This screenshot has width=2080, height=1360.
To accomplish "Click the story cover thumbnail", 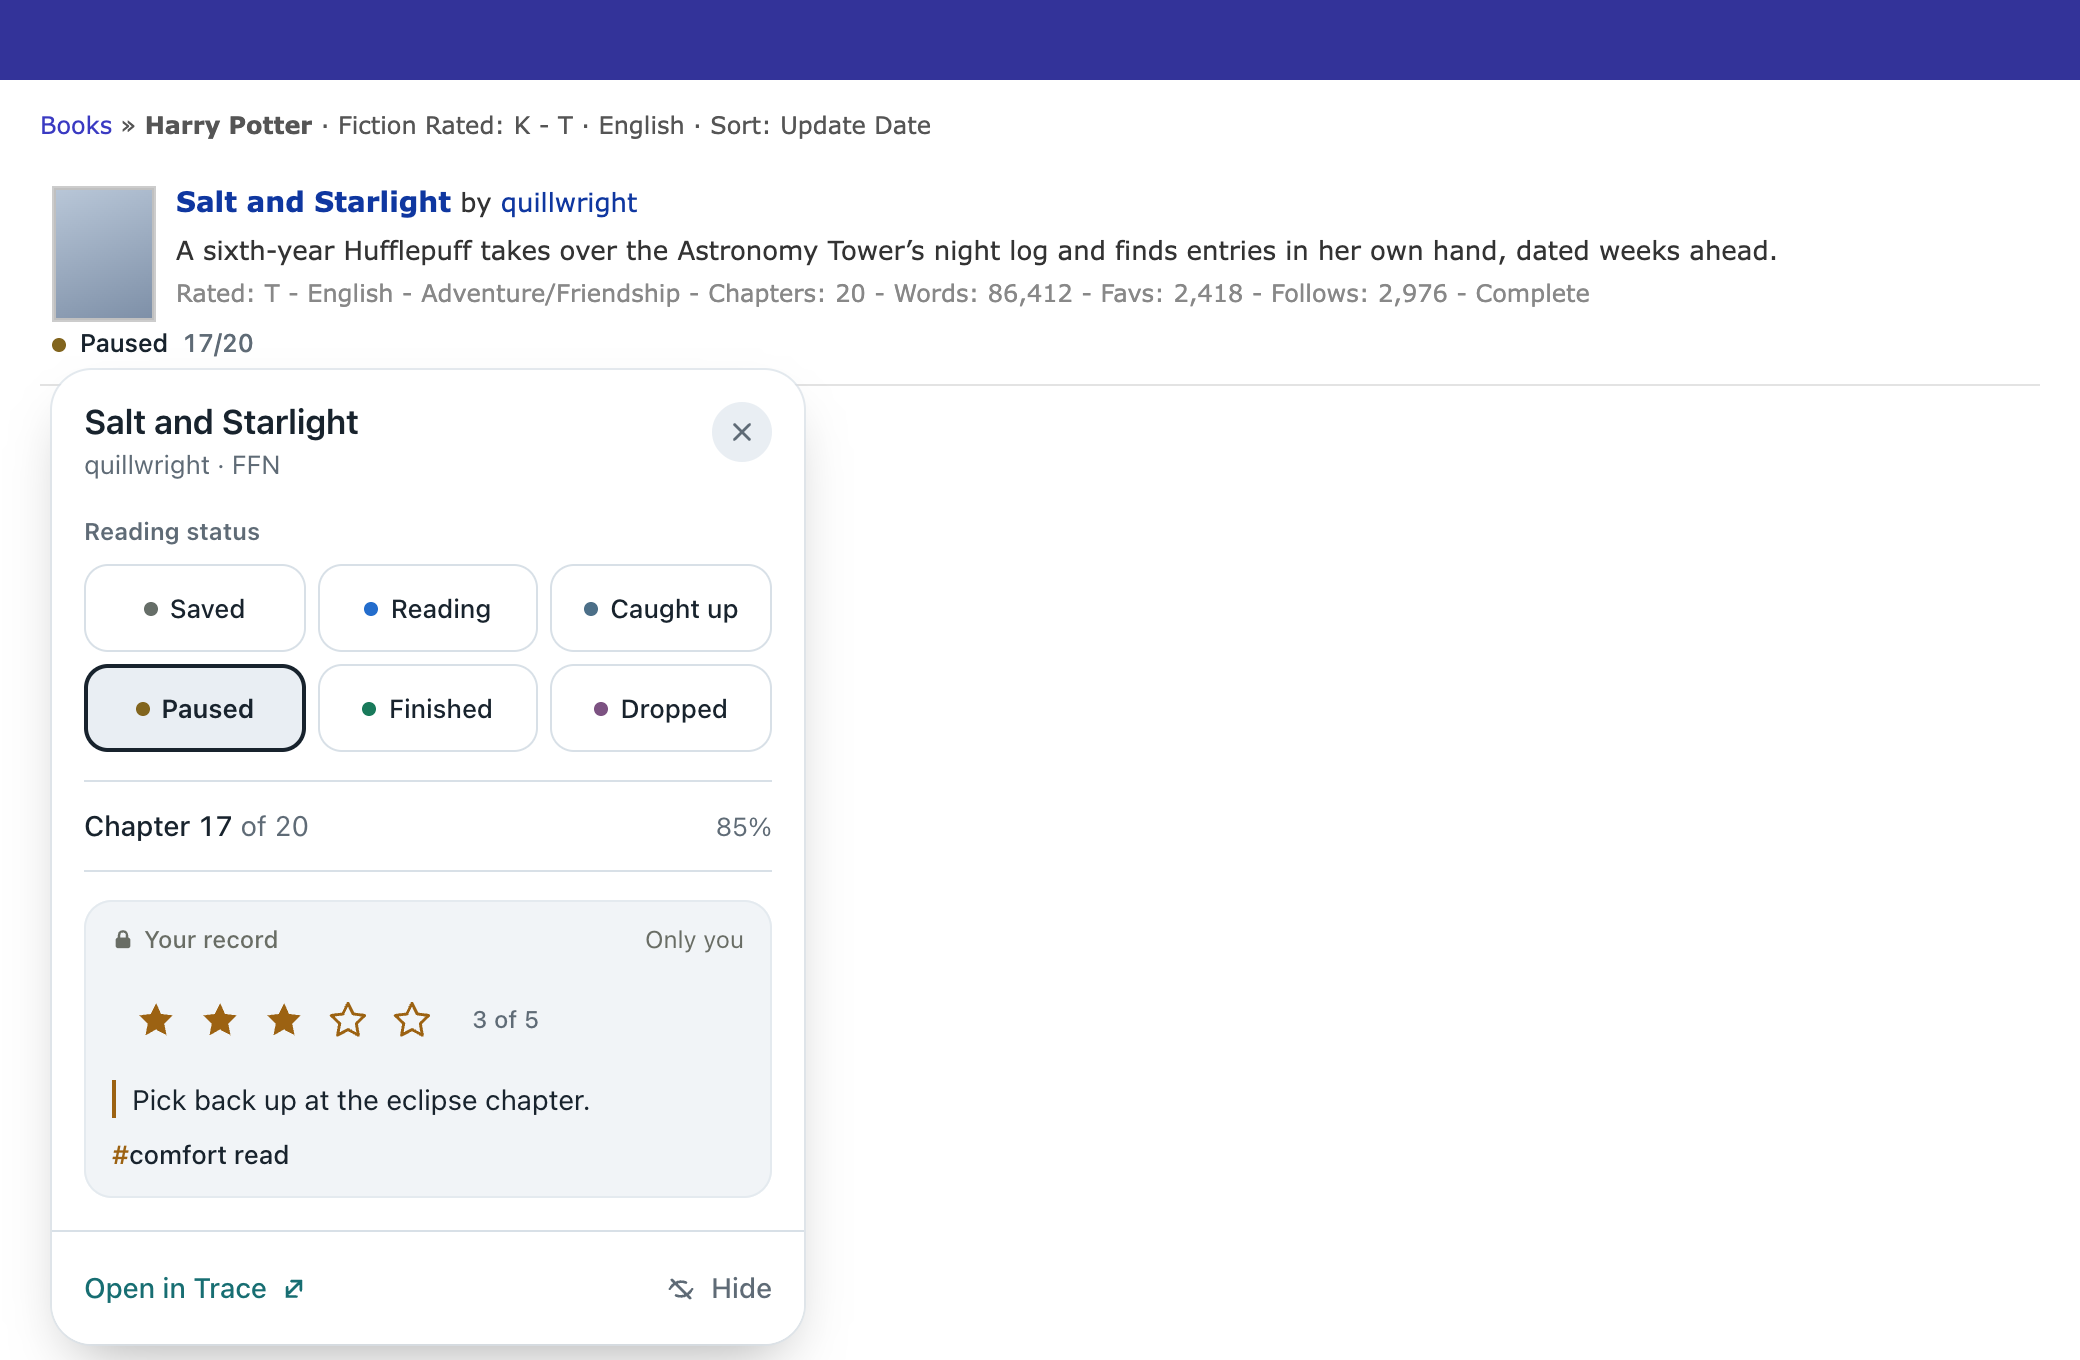I will pos(104,253).
